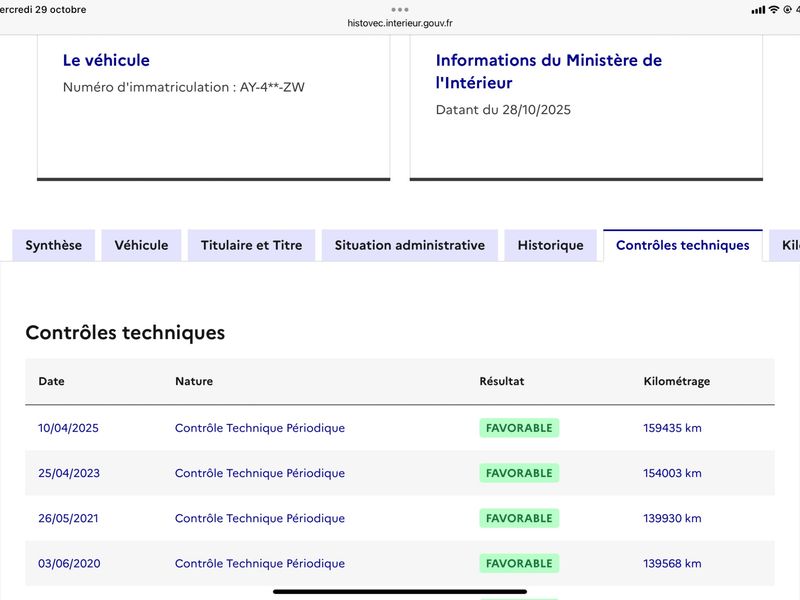Click the mileage value 139568 km

(x=672, y=563)
